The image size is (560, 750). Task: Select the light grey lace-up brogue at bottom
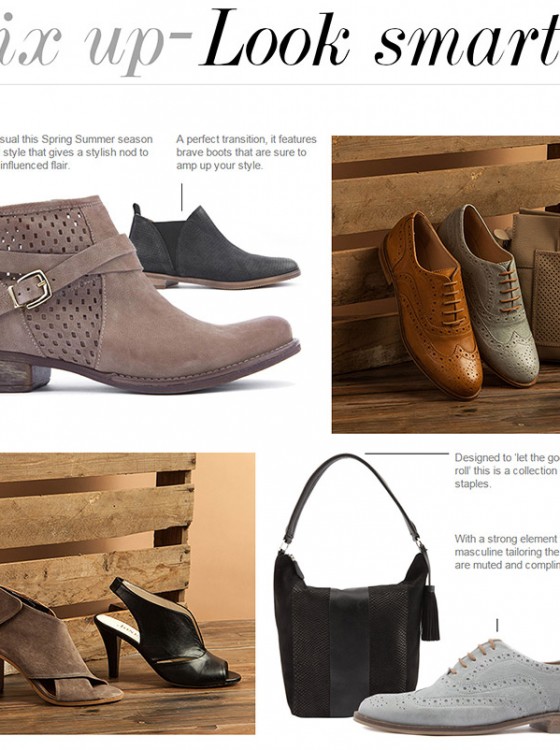pos(459,691)
